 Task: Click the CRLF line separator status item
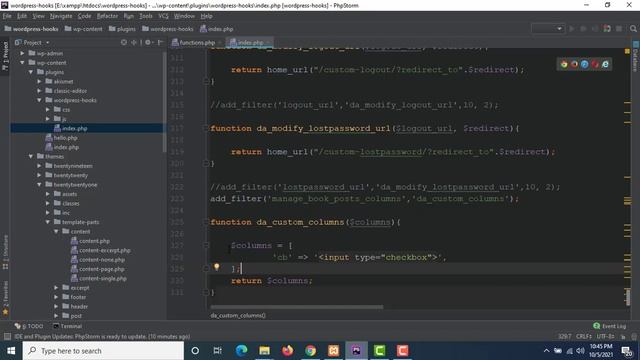click(584, 336)
